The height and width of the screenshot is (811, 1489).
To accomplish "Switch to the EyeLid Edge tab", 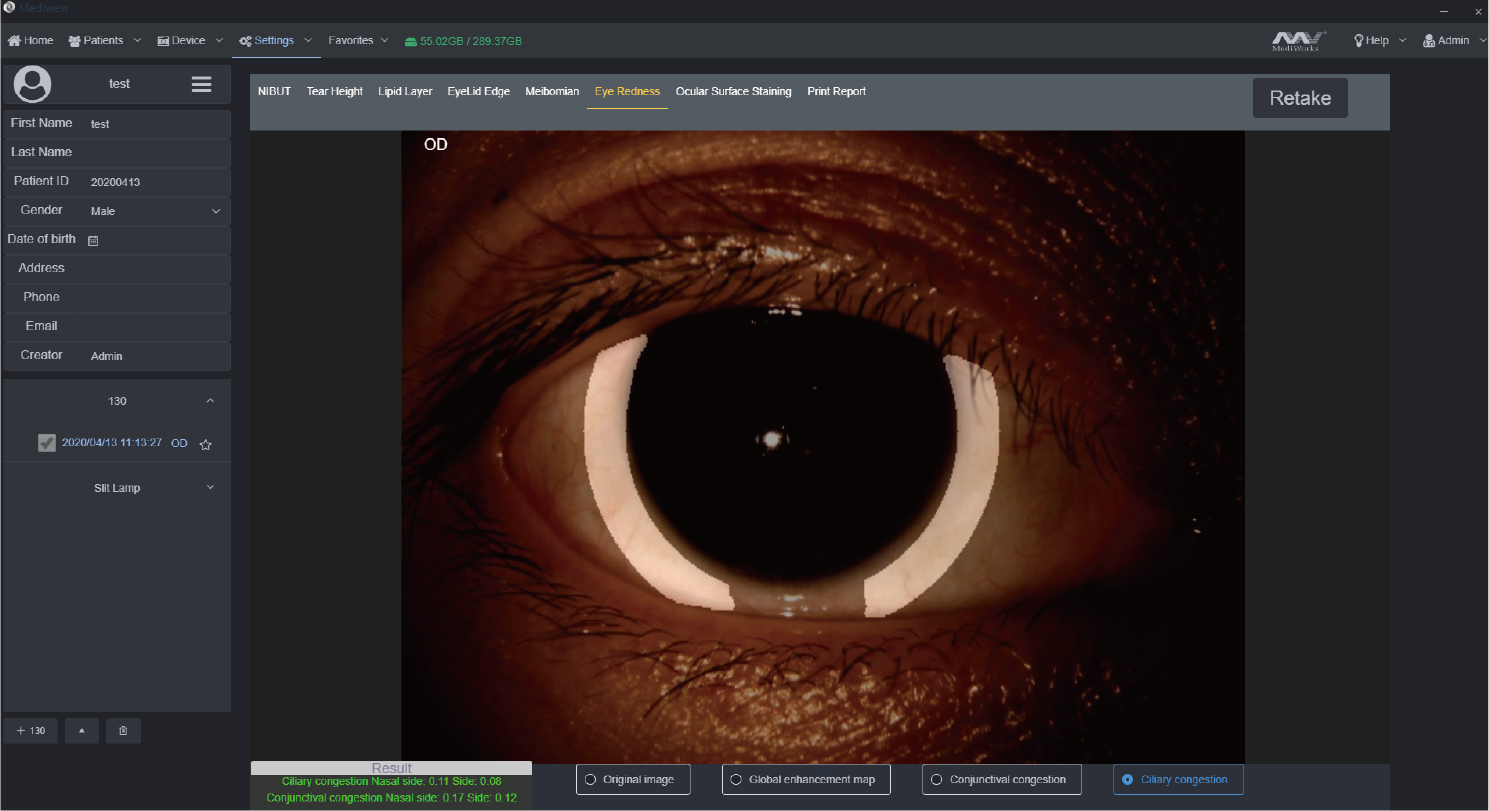I will (x=479, y=91).
